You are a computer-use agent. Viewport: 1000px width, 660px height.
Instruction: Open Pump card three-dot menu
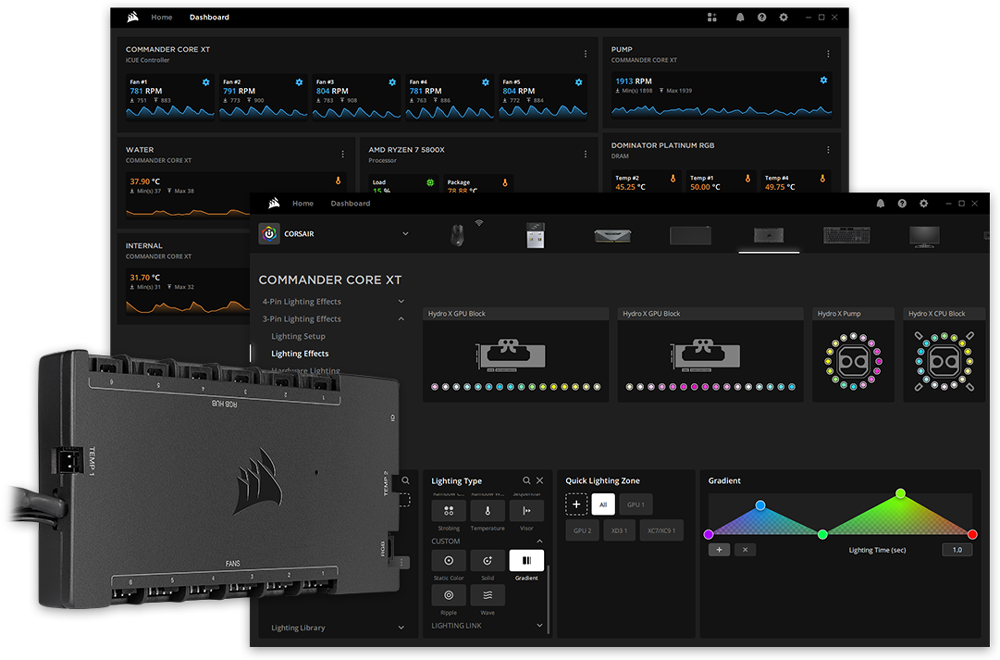coord(828,54)
